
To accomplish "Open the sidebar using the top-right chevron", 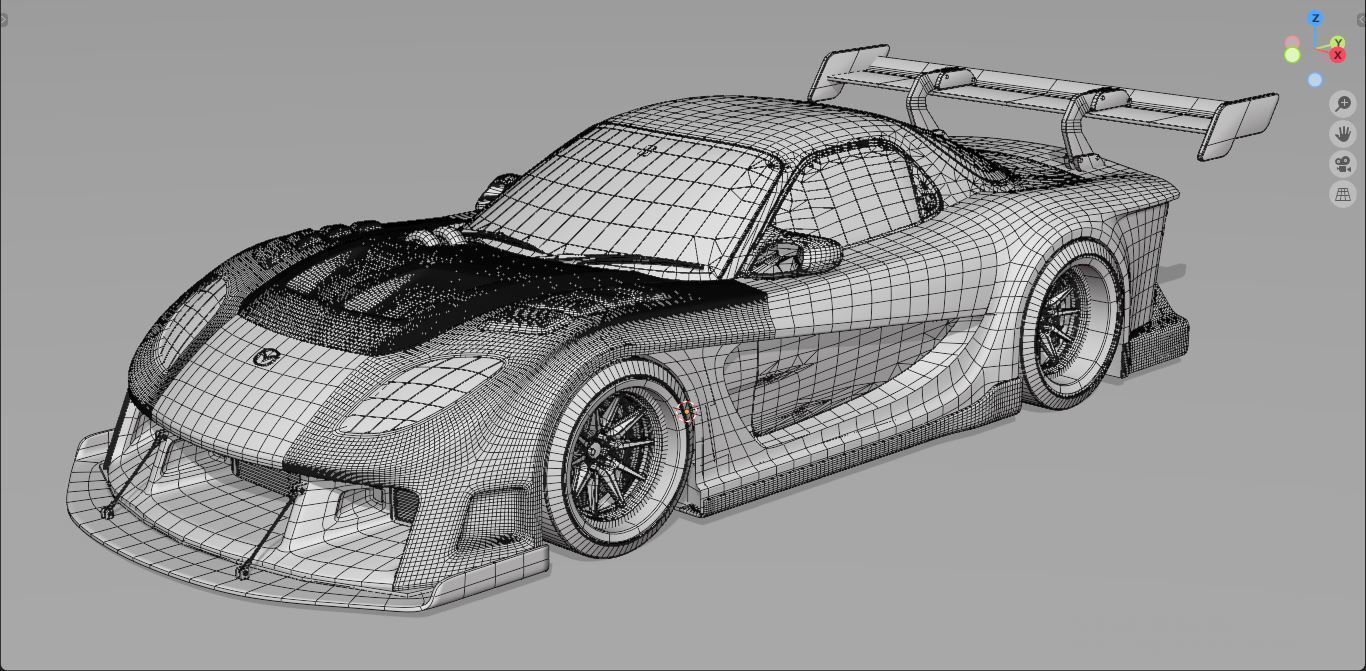I will tap(1360, 19).
